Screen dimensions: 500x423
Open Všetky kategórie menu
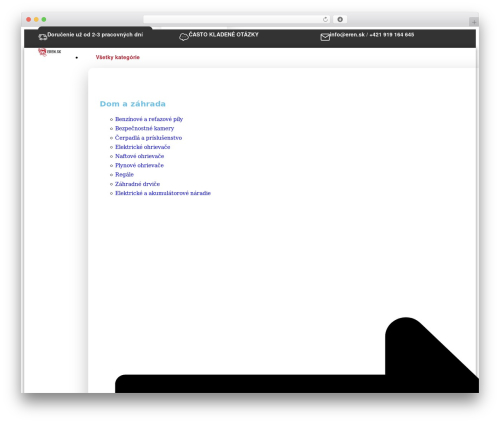(118, 57)
